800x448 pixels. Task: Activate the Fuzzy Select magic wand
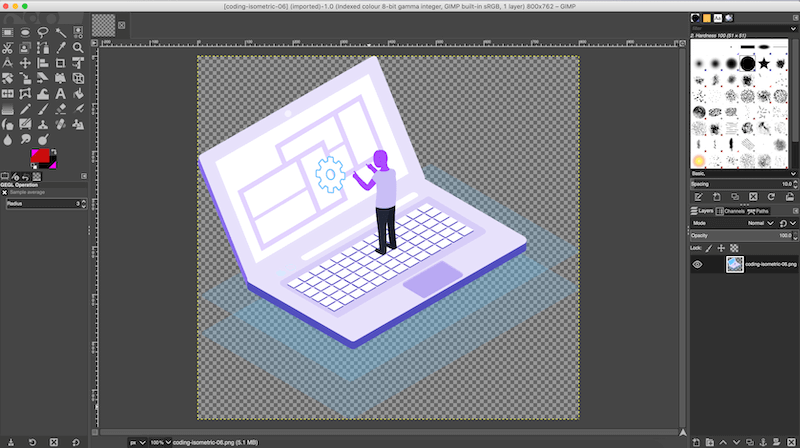tap(60, 32)
